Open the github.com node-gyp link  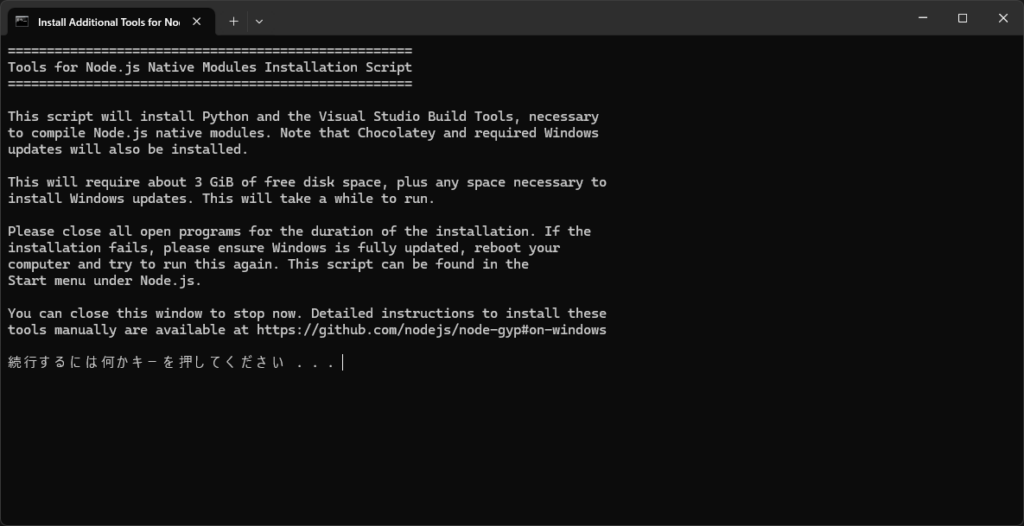[431, 330]
